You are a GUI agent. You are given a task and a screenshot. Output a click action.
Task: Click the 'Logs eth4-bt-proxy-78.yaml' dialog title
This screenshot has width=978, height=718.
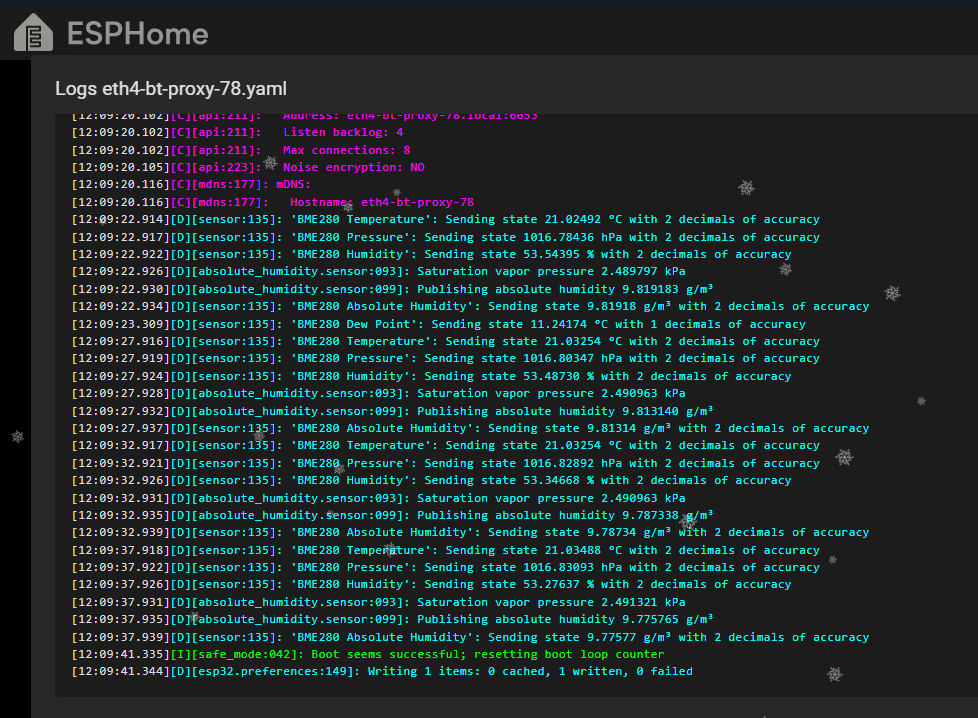[x=171, y=88]
